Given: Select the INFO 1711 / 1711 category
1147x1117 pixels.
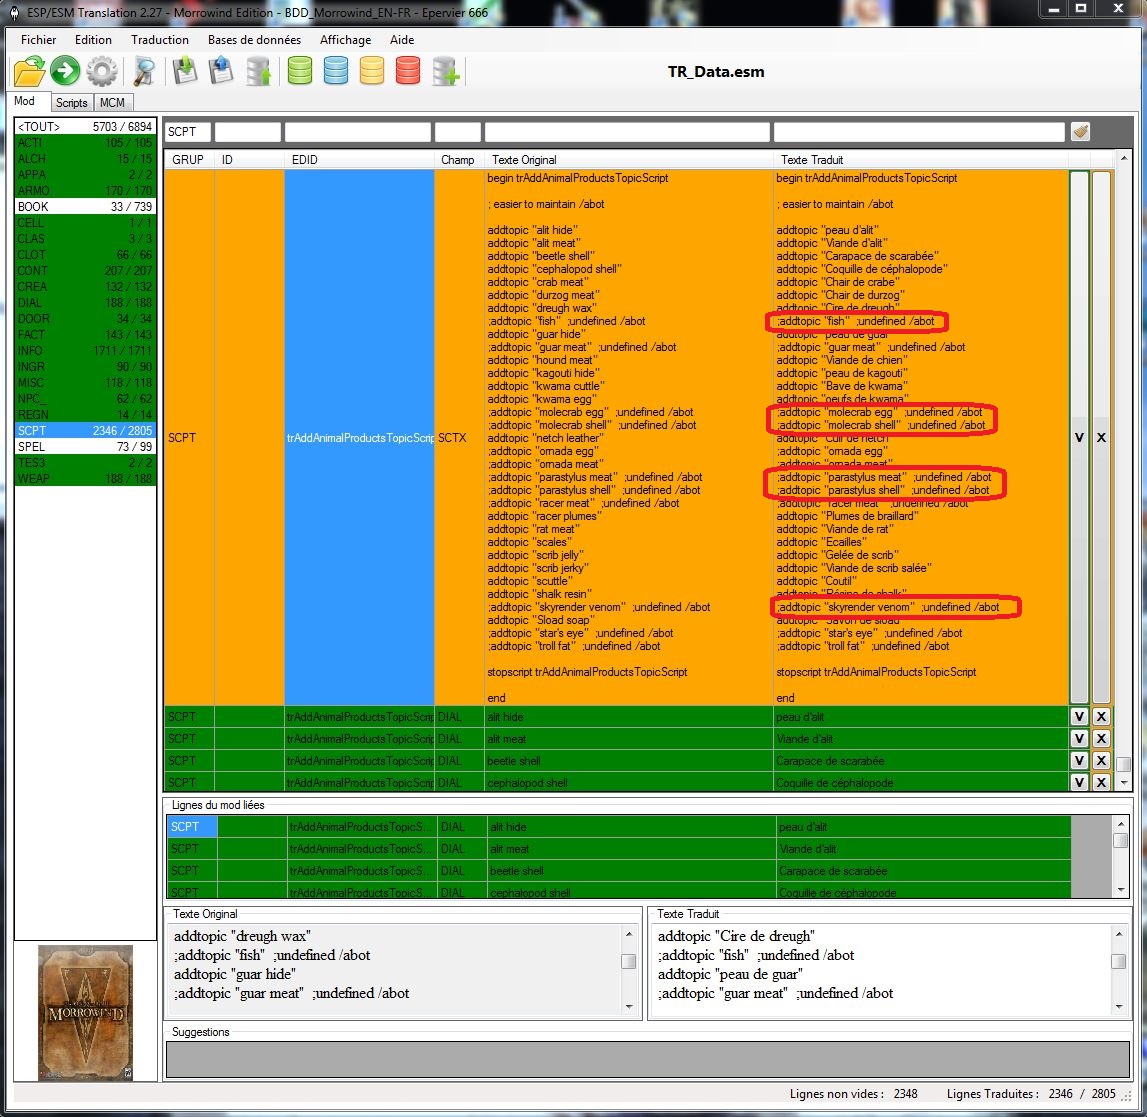Looking at the screenshot, I should (85, 350).
